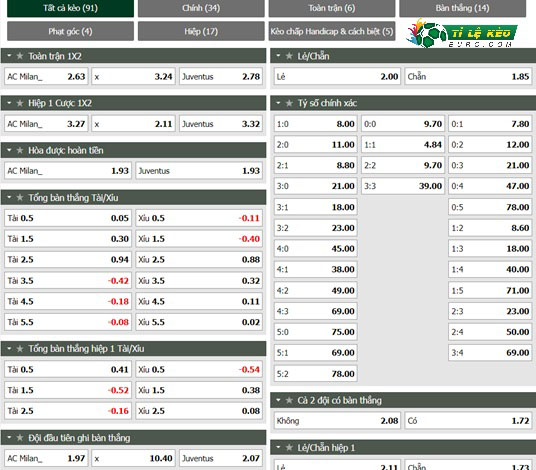Choose correct score 3:3 at 39.00
The width and height of the screenshot is (536, 470).
point(403,186)
